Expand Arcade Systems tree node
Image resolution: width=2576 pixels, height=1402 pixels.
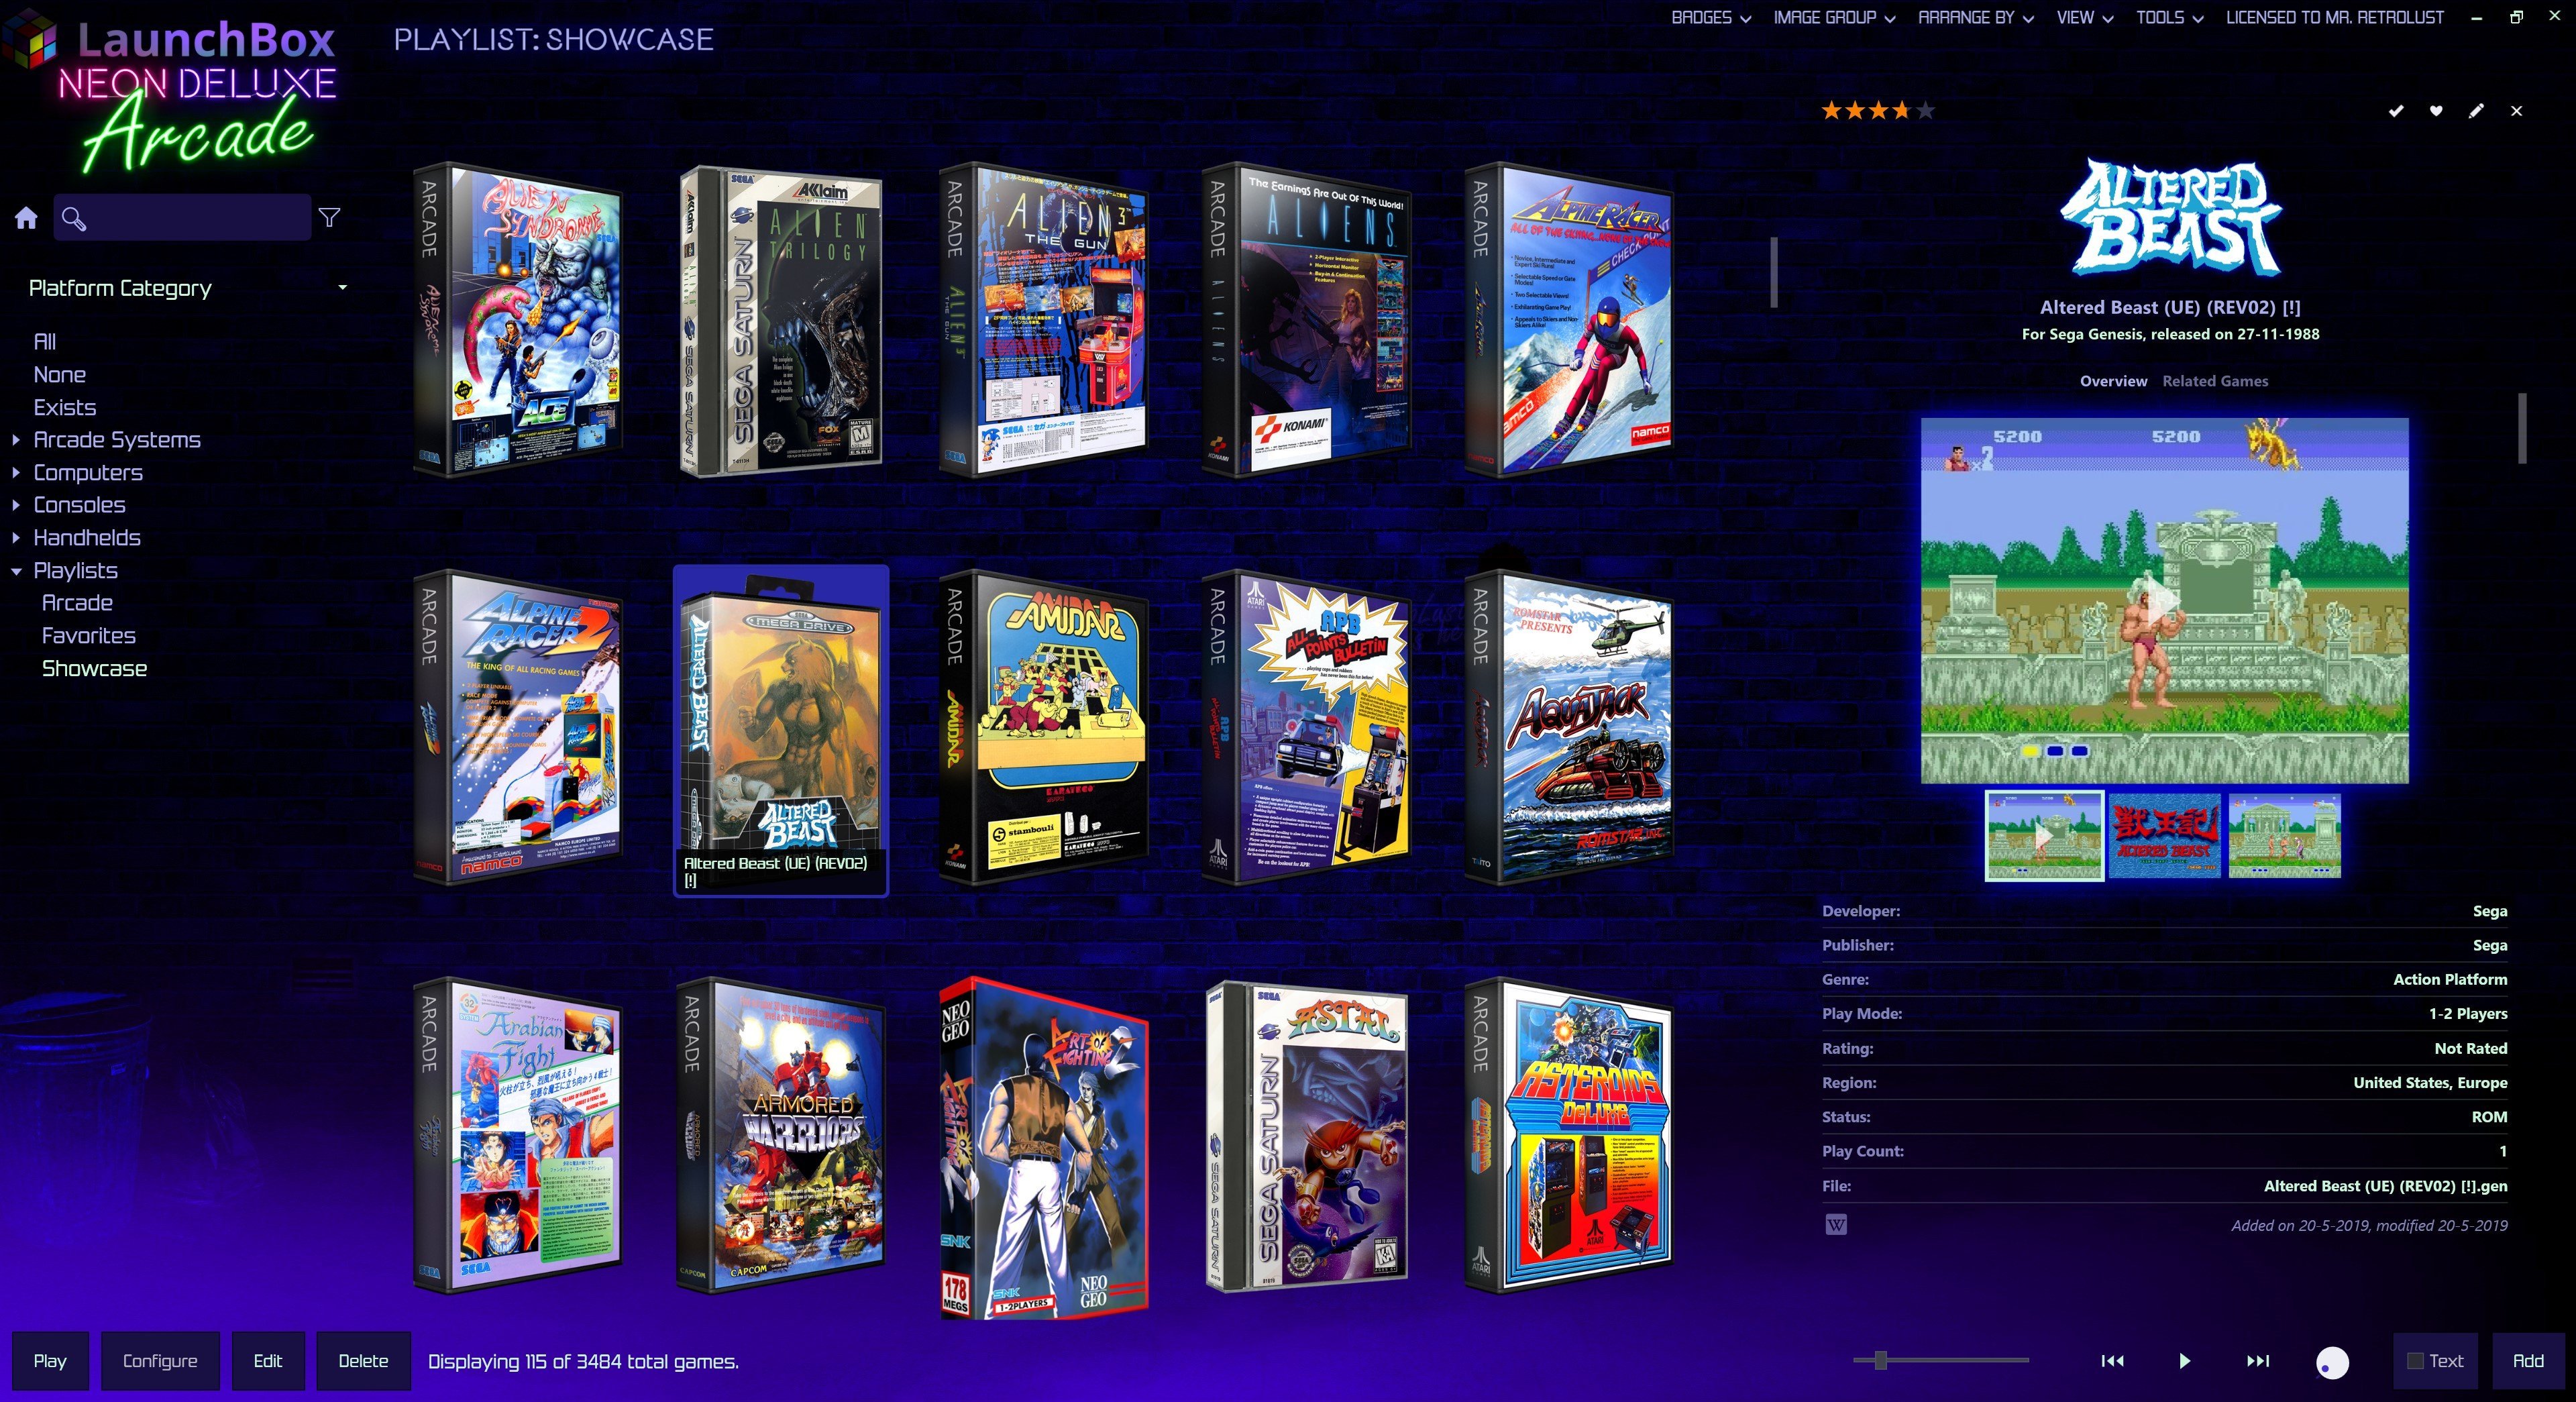pos(16,439)
